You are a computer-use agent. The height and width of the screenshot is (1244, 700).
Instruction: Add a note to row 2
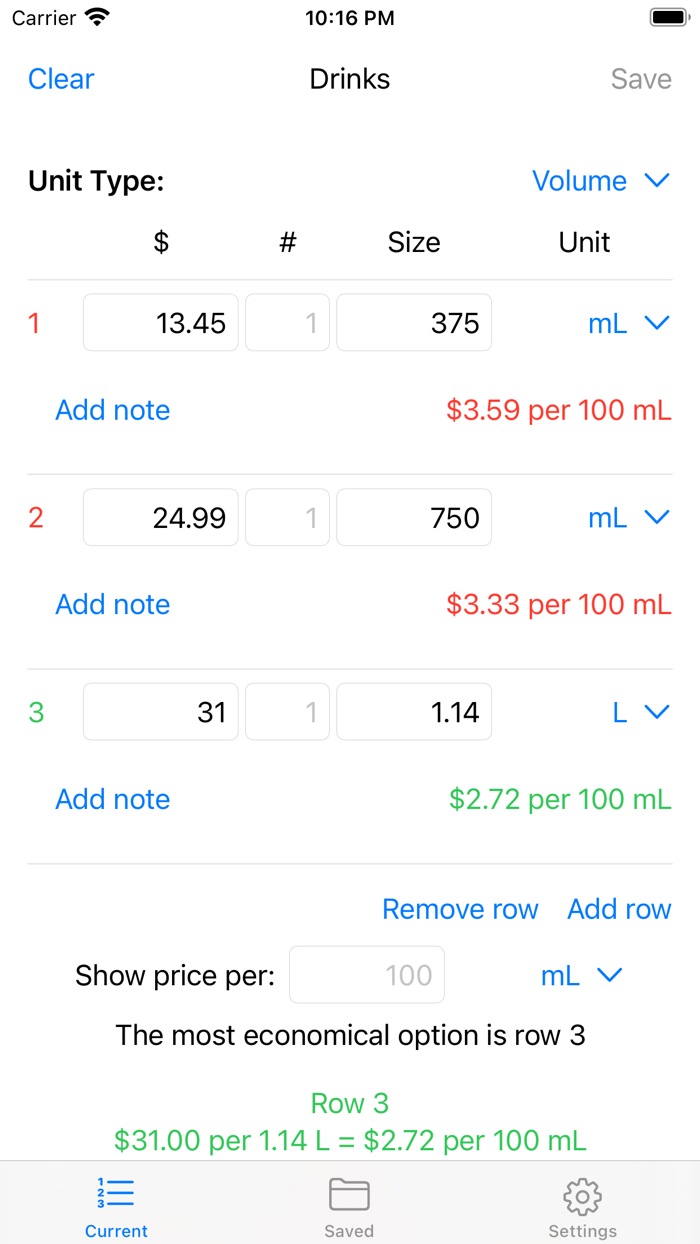112,604
